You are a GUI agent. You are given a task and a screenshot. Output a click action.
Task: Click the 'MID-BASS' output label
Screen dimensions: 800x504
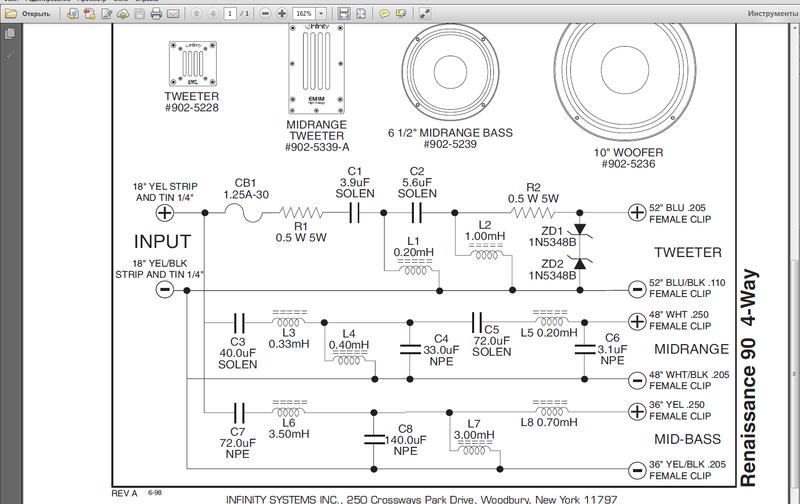688,439
